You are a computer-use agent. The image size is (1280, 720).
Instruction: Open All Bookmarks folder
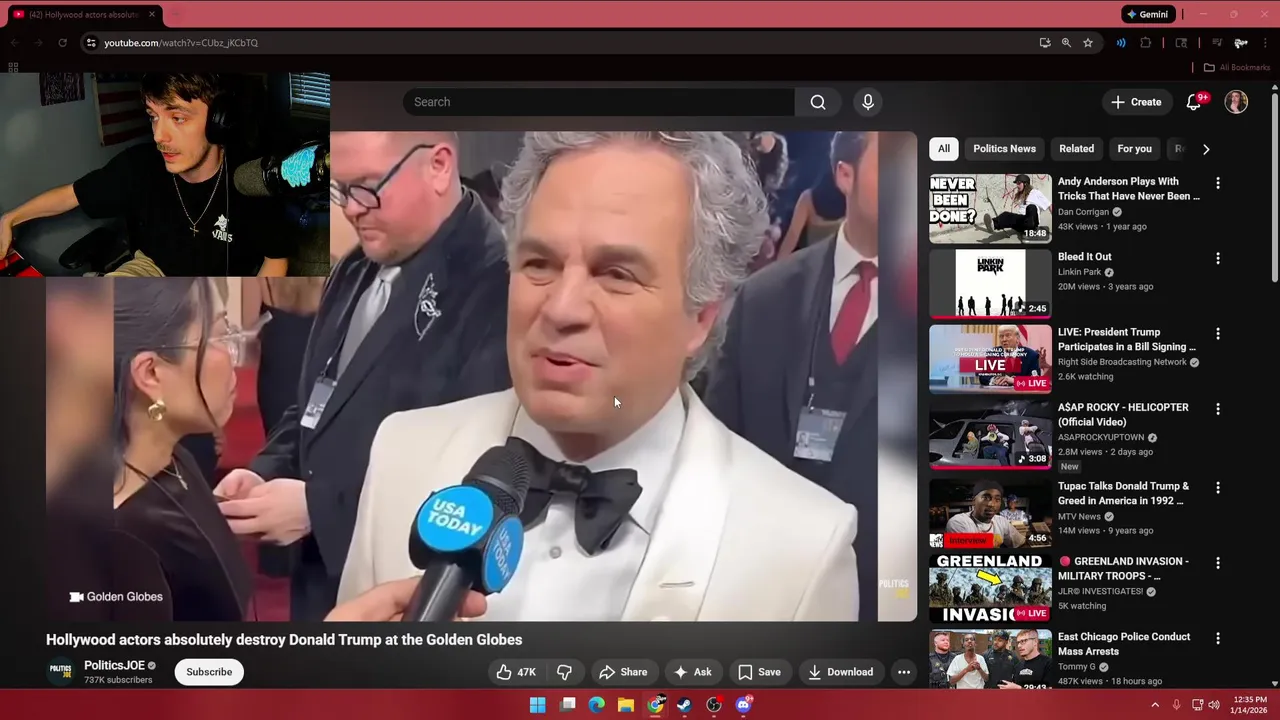1236,68
